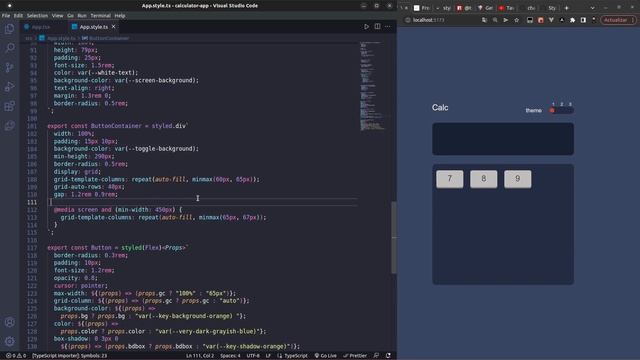Open Source Control view in activity bar

[9, 67]
